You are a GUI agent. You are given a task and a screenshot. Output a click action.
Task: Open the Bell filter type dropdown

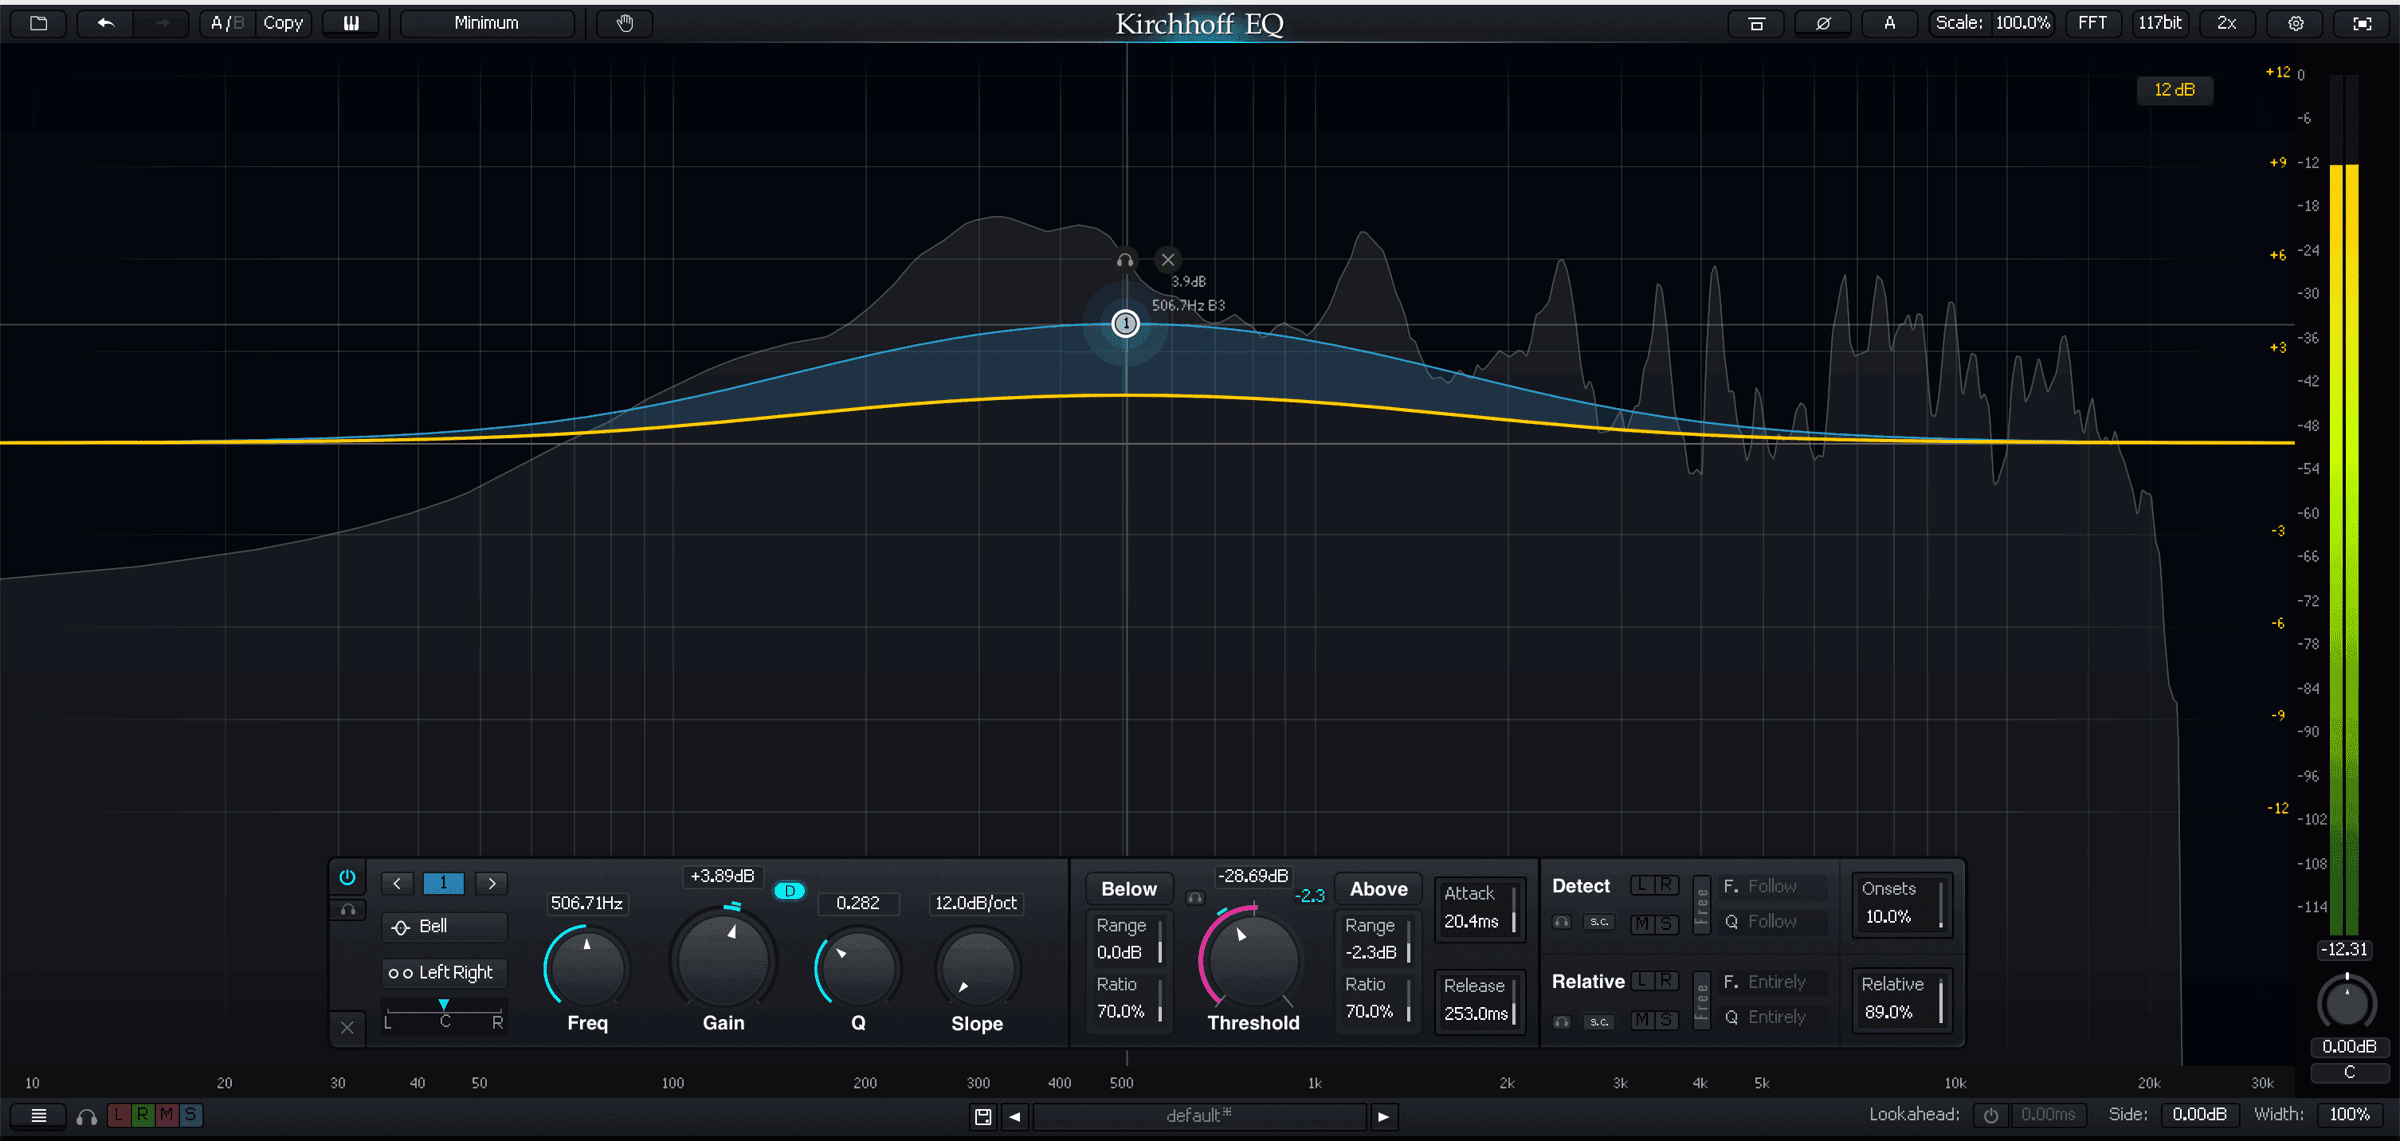coord(444,926)
